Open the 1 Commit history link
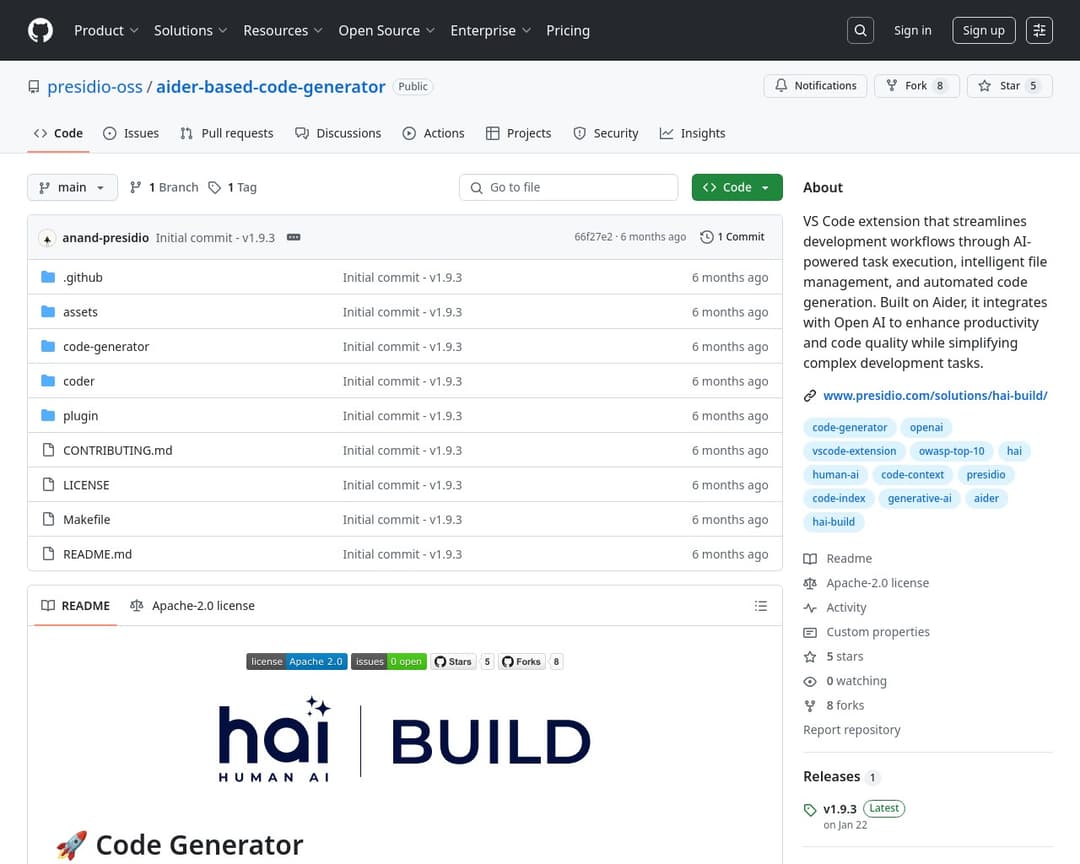This screenshot has height=864, width=1080. [732, 237]
